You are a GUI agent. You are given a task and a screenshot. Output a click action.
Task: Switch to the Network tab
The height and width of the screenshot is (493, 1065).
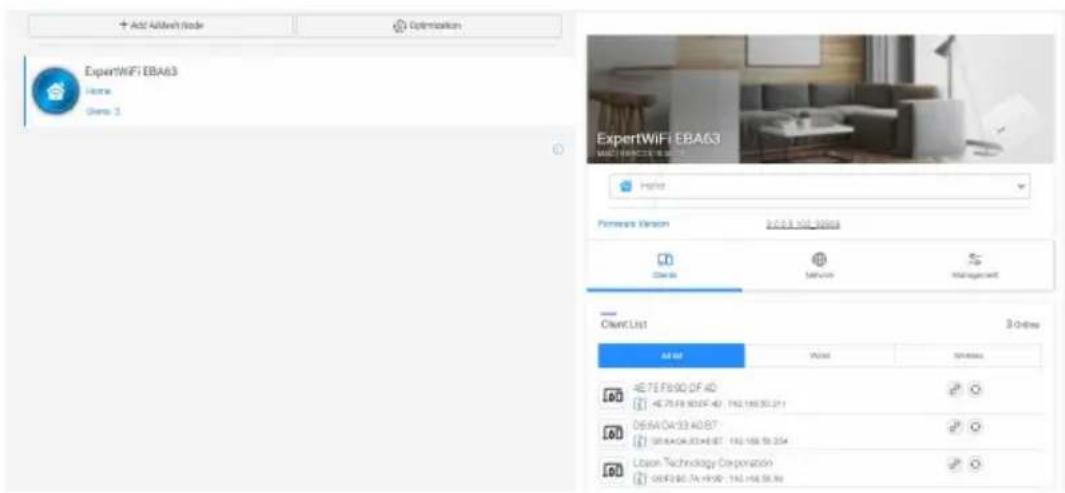(818, 266)
